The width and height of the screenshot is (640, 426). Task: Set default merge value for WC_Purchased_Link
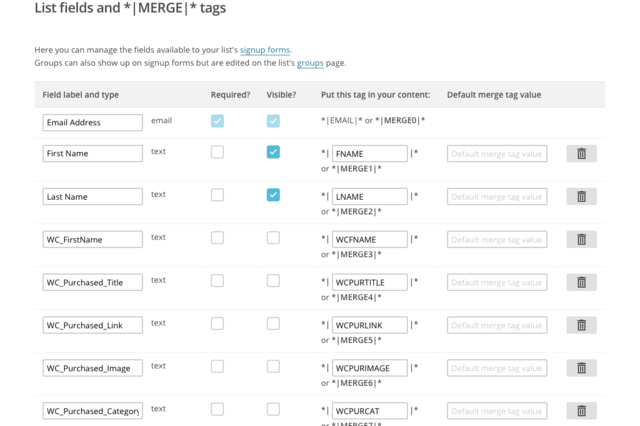coord(497,325)
